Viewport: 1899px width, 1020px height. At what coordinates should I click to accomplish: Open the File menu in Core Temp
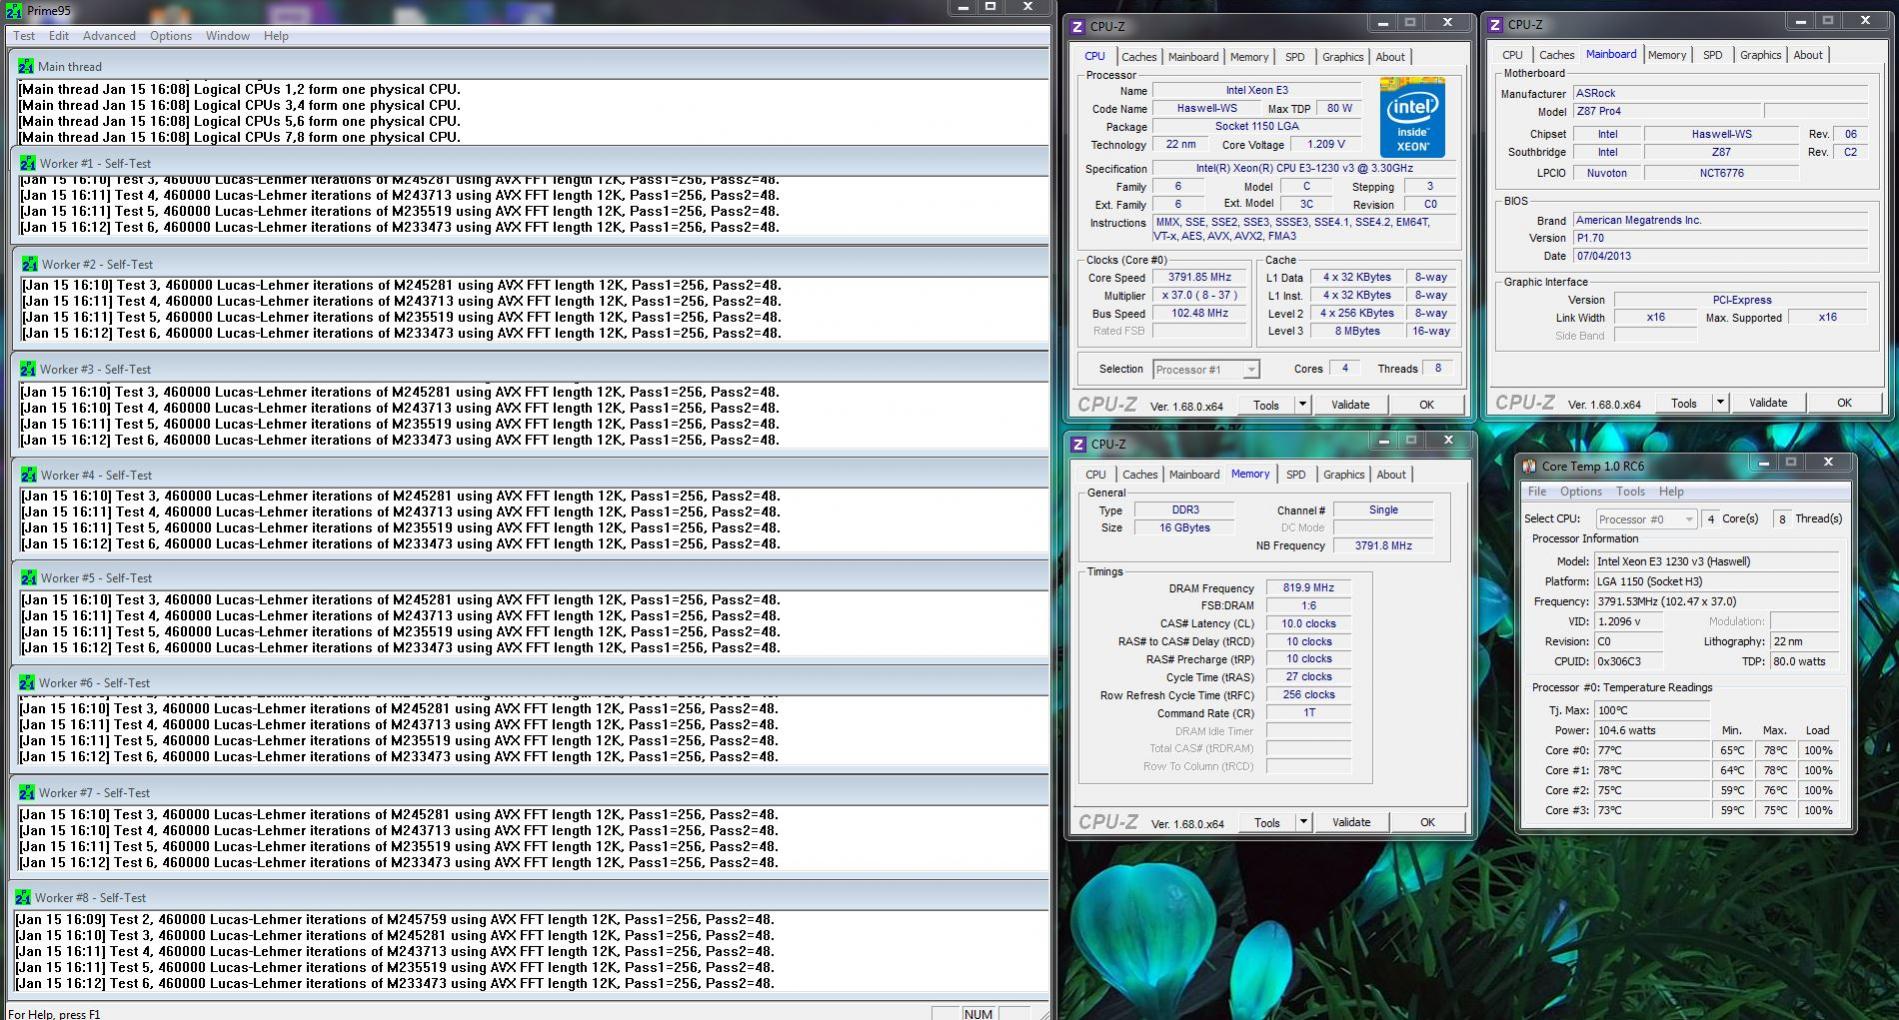1537,492
